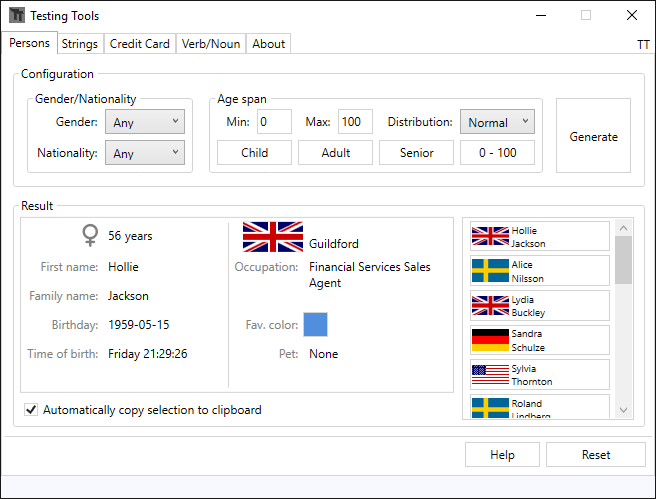This screenshot has height=499, width=656.
Task: Click the large UK flag beside Guildford
Action: click(x=273, y=237)
